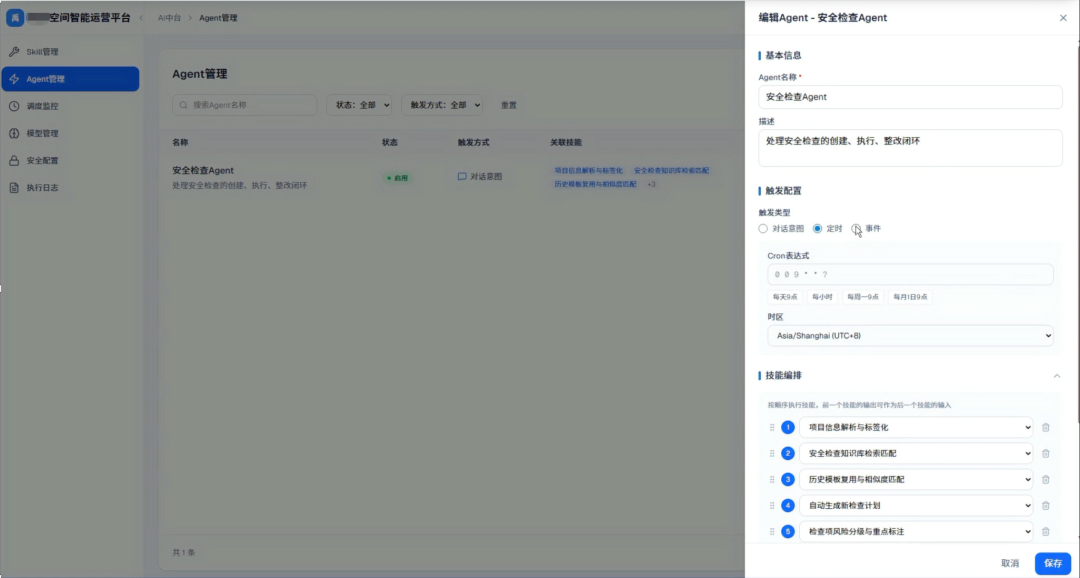1080x578 pixels.
Task: Apply the 每月1日9点 cron preset
Action: [911, 297]
